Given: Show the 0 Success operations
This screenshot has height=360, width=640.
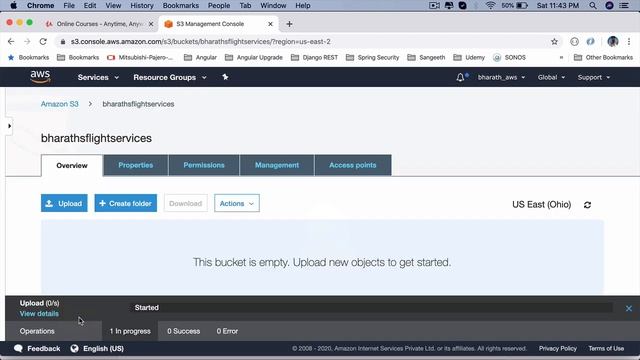Looking at the screenshot, I should coord(183,331).
